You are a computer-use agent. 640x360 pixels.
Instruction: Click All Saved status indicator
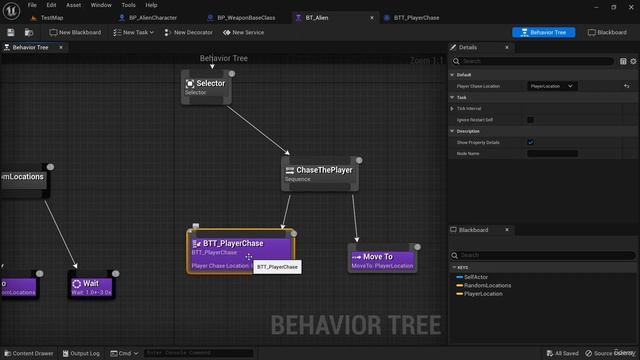click(x=562, y=353)
